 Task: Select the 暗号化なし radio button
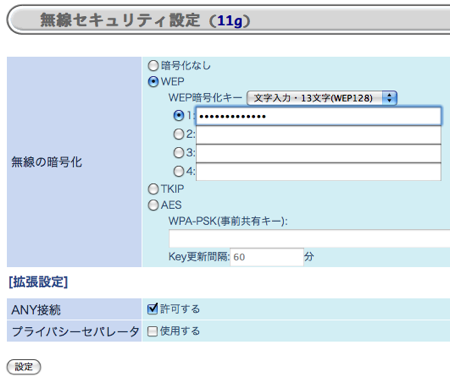[x=153, y=66]
